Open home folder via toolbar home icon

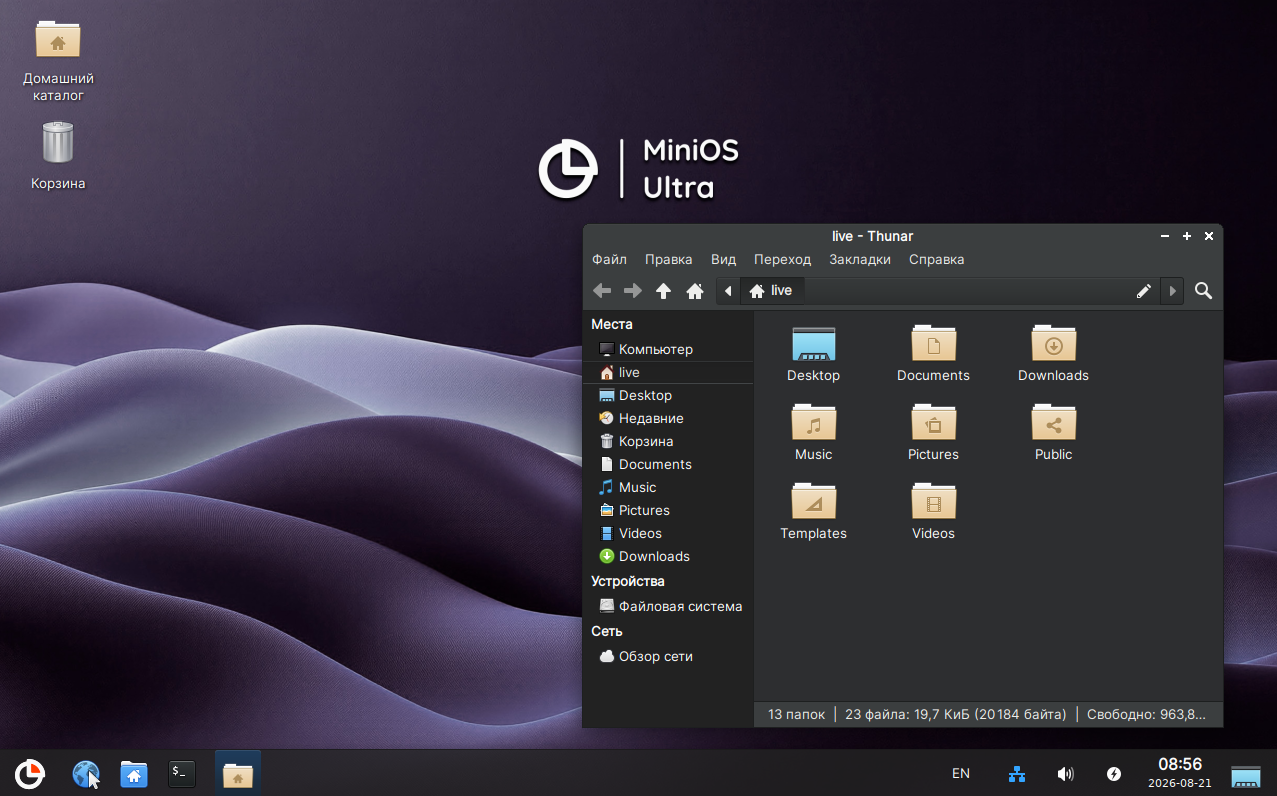coord(695,291)
